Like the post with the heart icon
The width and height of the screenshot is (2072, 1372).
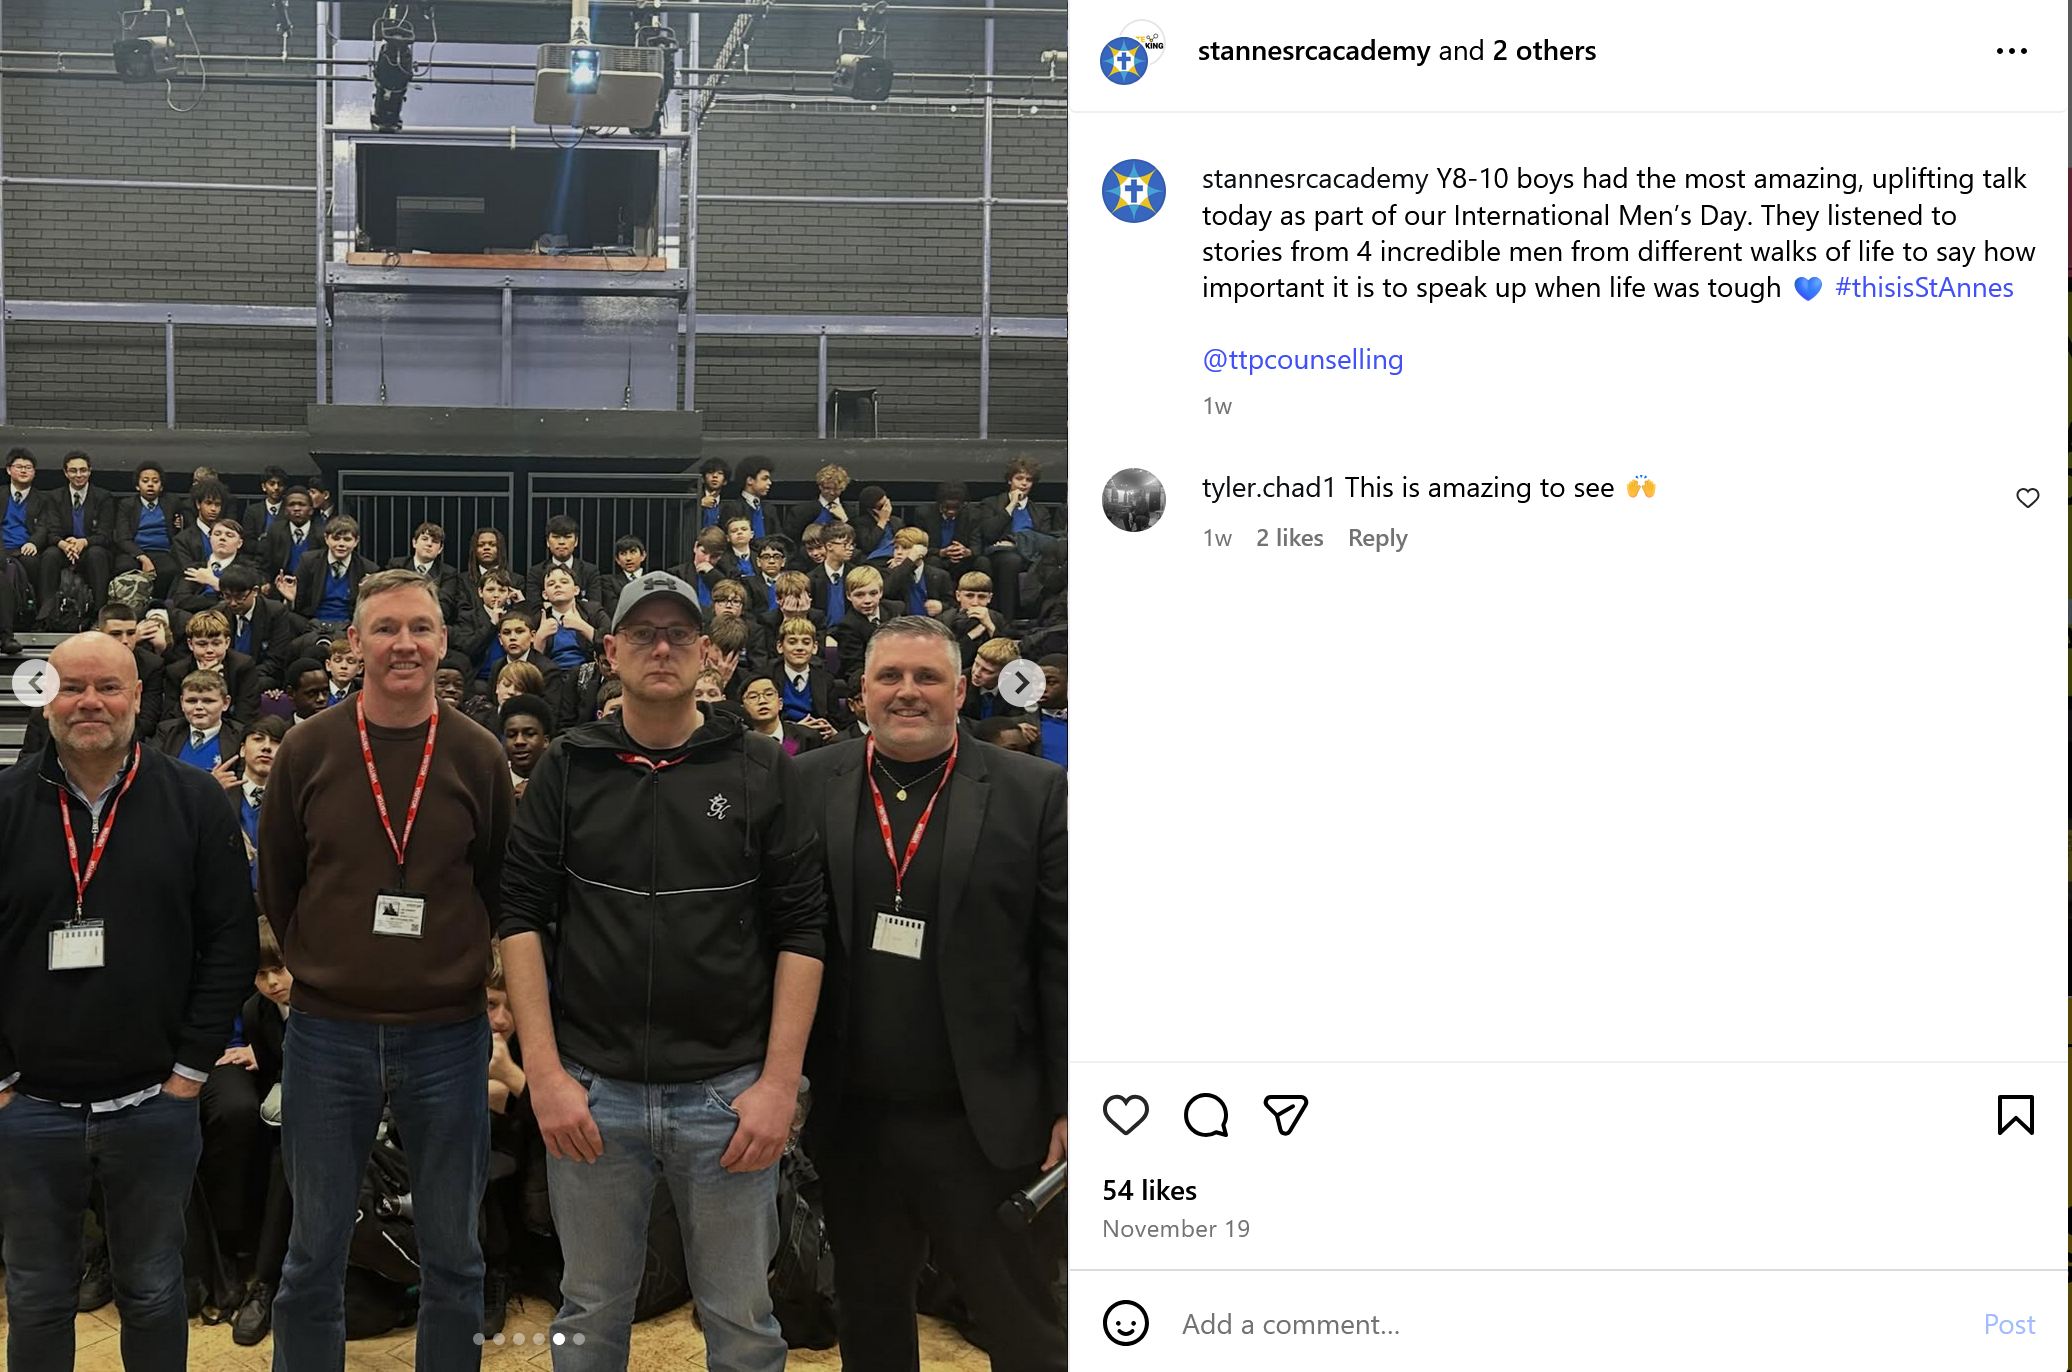(x=1125, y=1115)
